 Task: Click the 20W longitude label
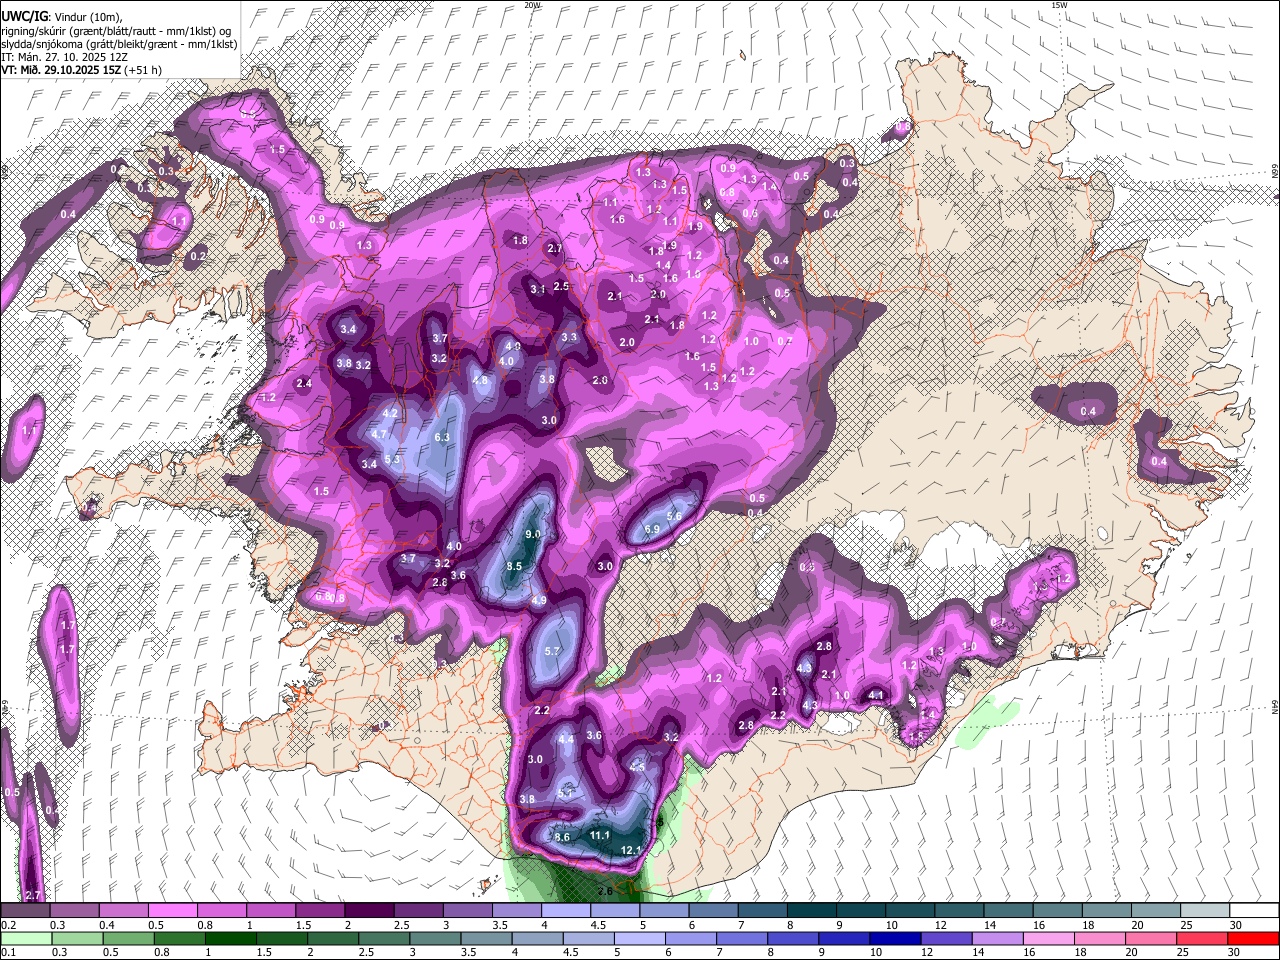pyautogui.click(x=532, y=5)
